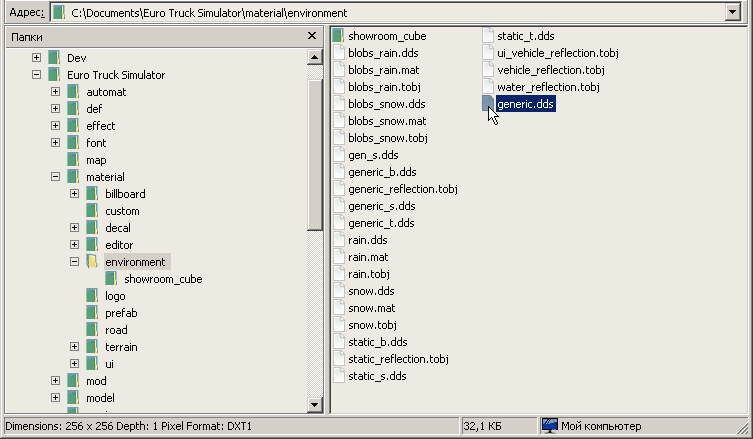Expand the billboard folder node
Image resolution: width=753 pixels, height=439 pixels.
74,194
